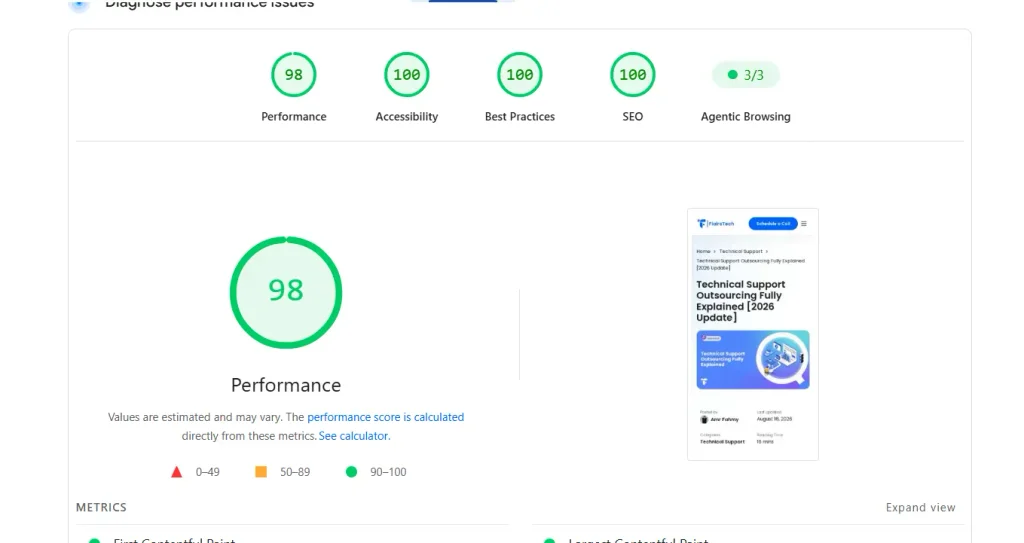
Task: Open the See calculator link
Action: [x=353, y=436]
